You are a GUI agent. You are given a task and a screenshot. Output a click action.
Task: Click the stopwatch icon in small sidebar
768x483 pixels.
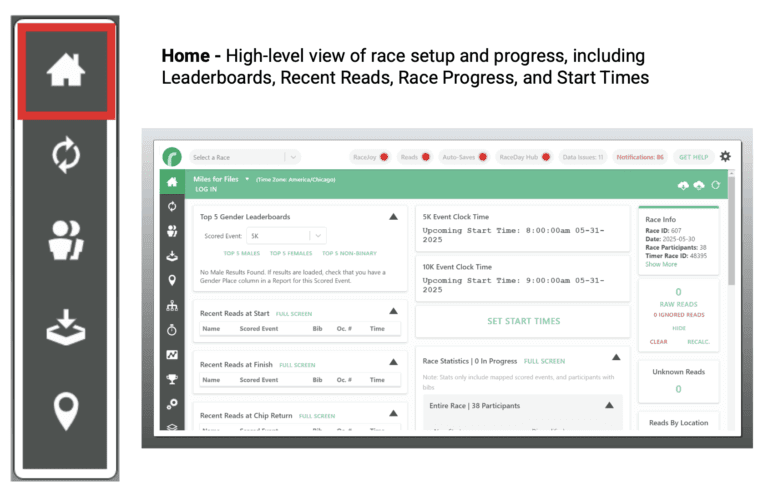point(172,330)
